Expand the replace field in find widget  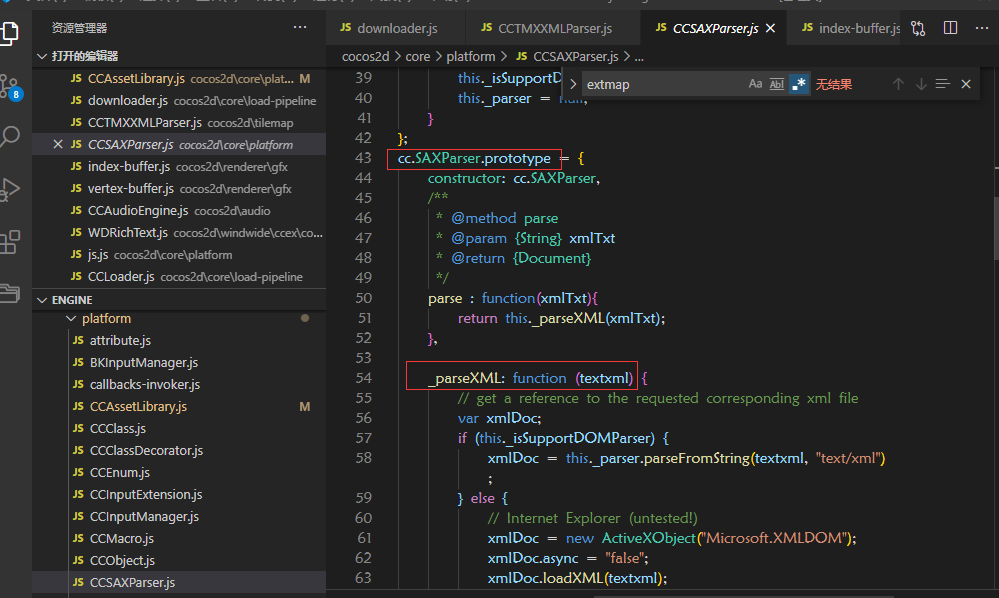point(573,84)
